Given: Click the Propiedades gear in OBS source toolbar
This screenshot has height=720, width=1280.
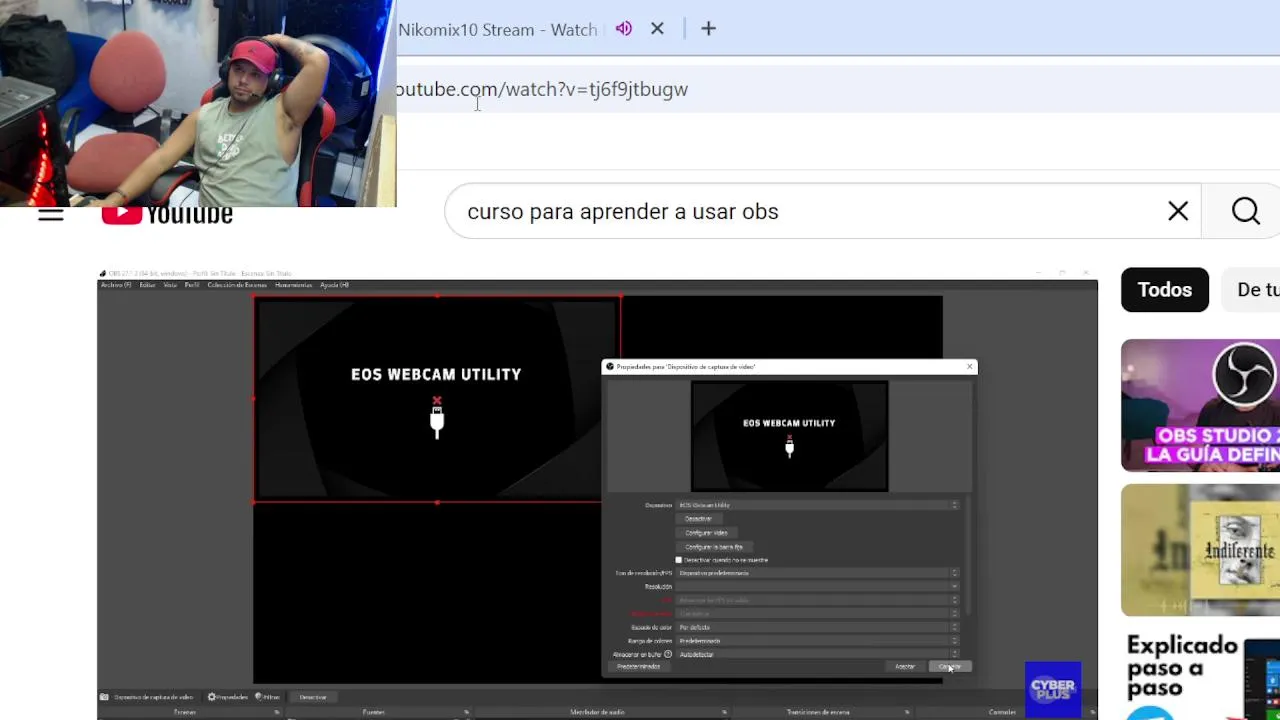Looking at the screenshot, I should 228,697.
